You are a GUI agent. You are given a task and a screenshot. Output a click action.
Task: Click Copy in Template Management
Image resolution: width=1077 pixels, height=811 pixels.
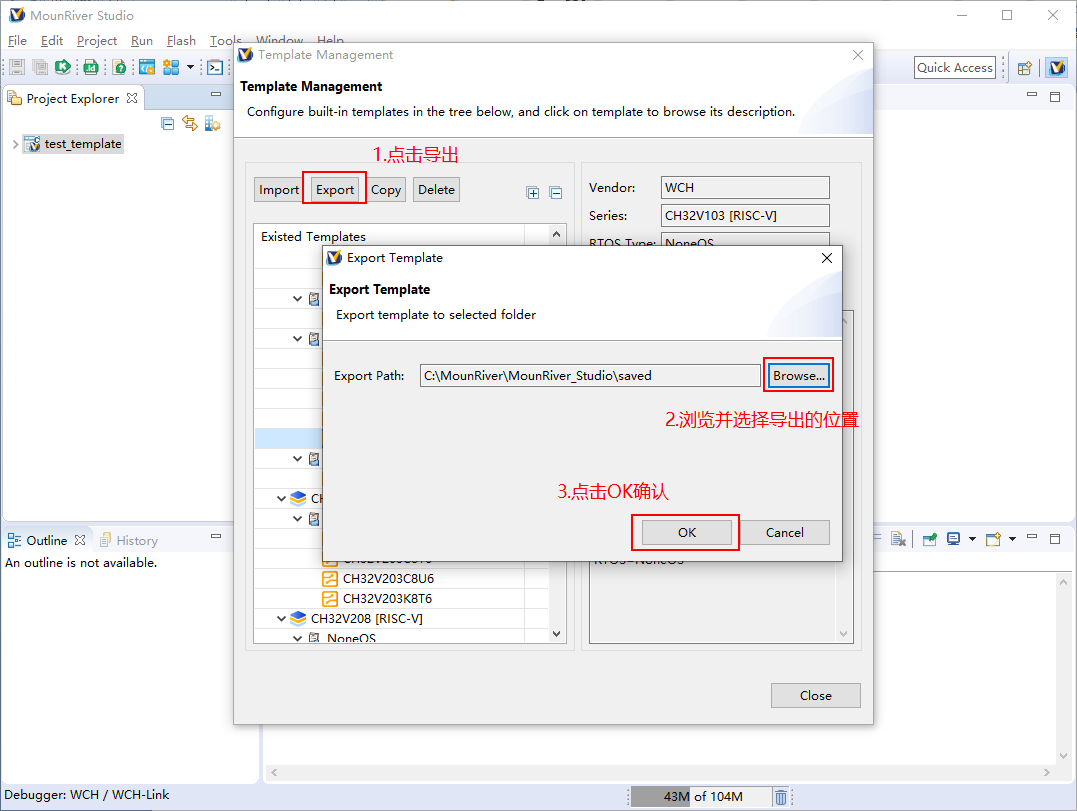pos(386,190)
